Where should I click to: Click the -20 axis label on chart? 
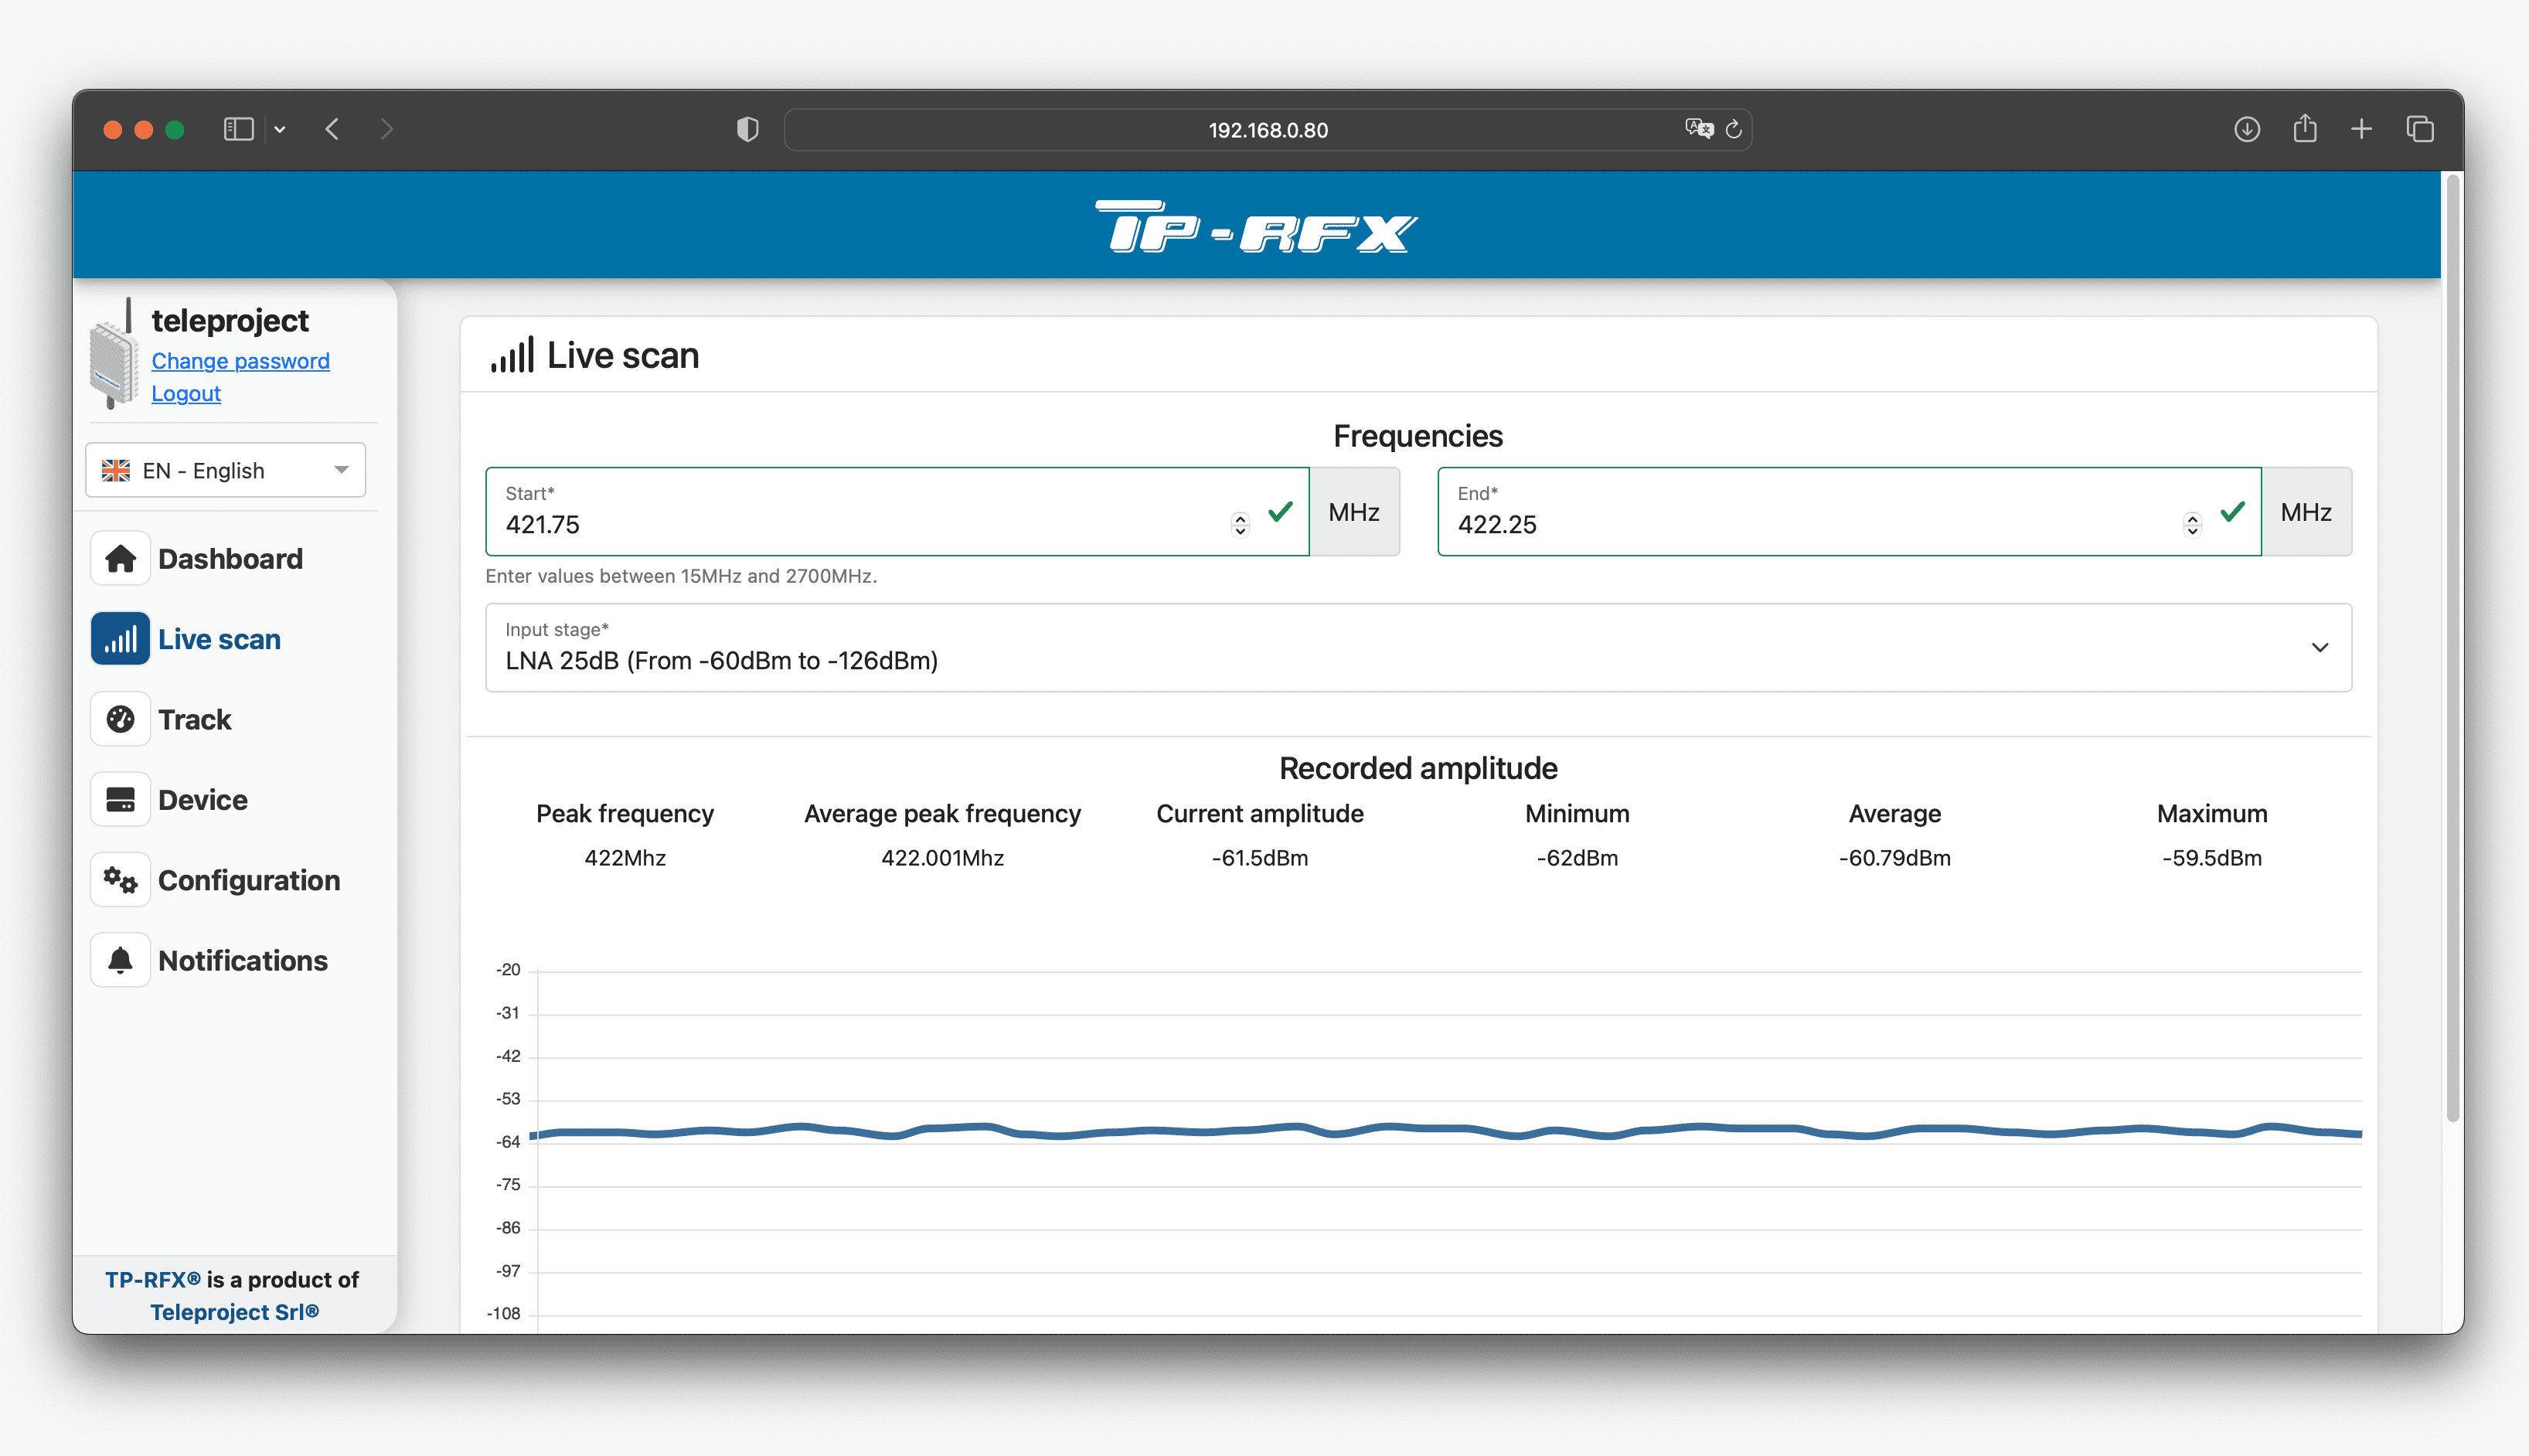pyautogui.click(x=509, y=969)
